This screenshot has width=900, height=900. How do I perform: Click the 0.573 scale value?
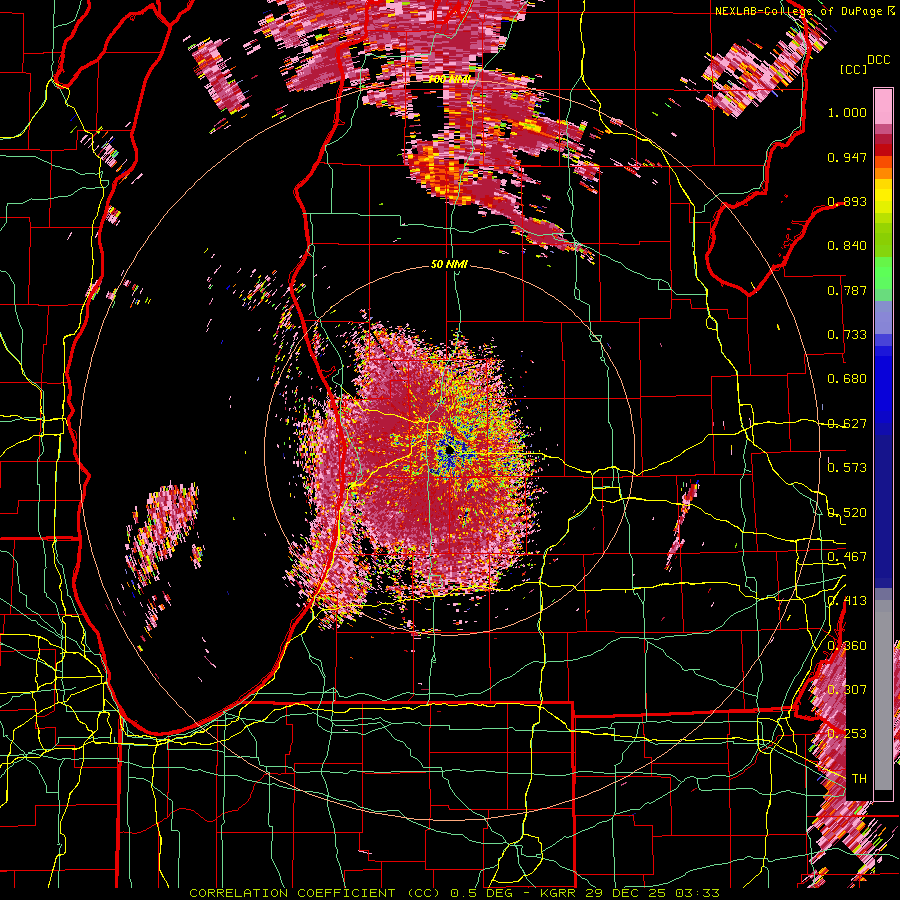[847, 468]
